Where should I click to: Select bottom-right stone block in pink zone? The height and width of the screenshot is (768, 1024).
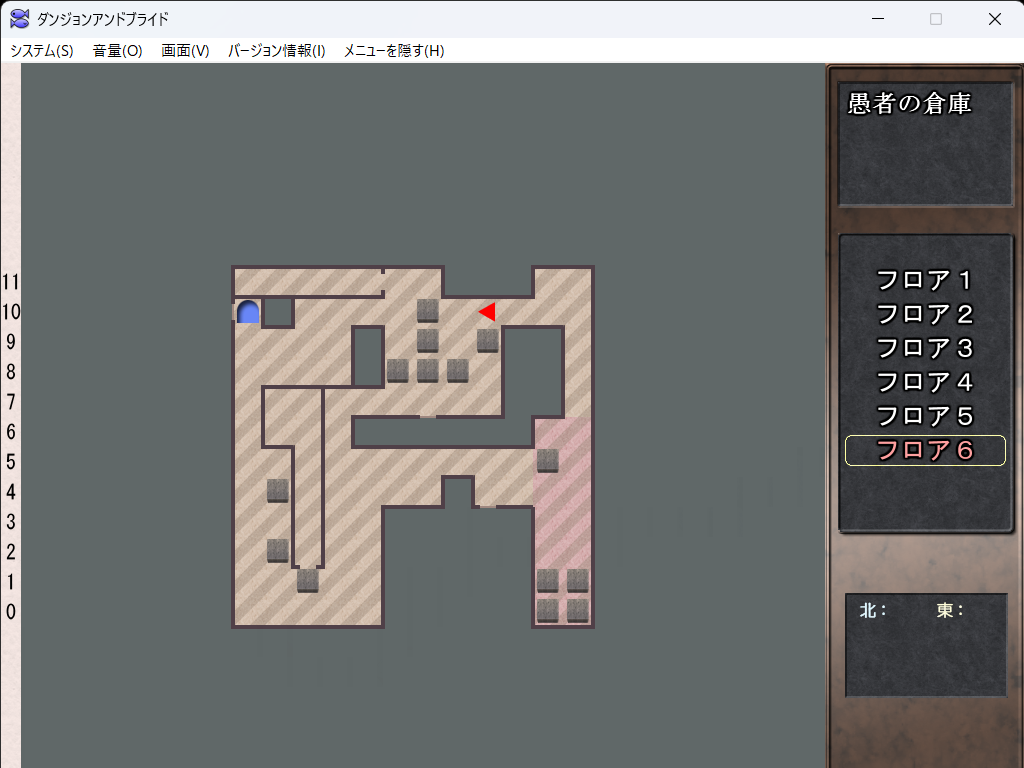tap(578, 610)
